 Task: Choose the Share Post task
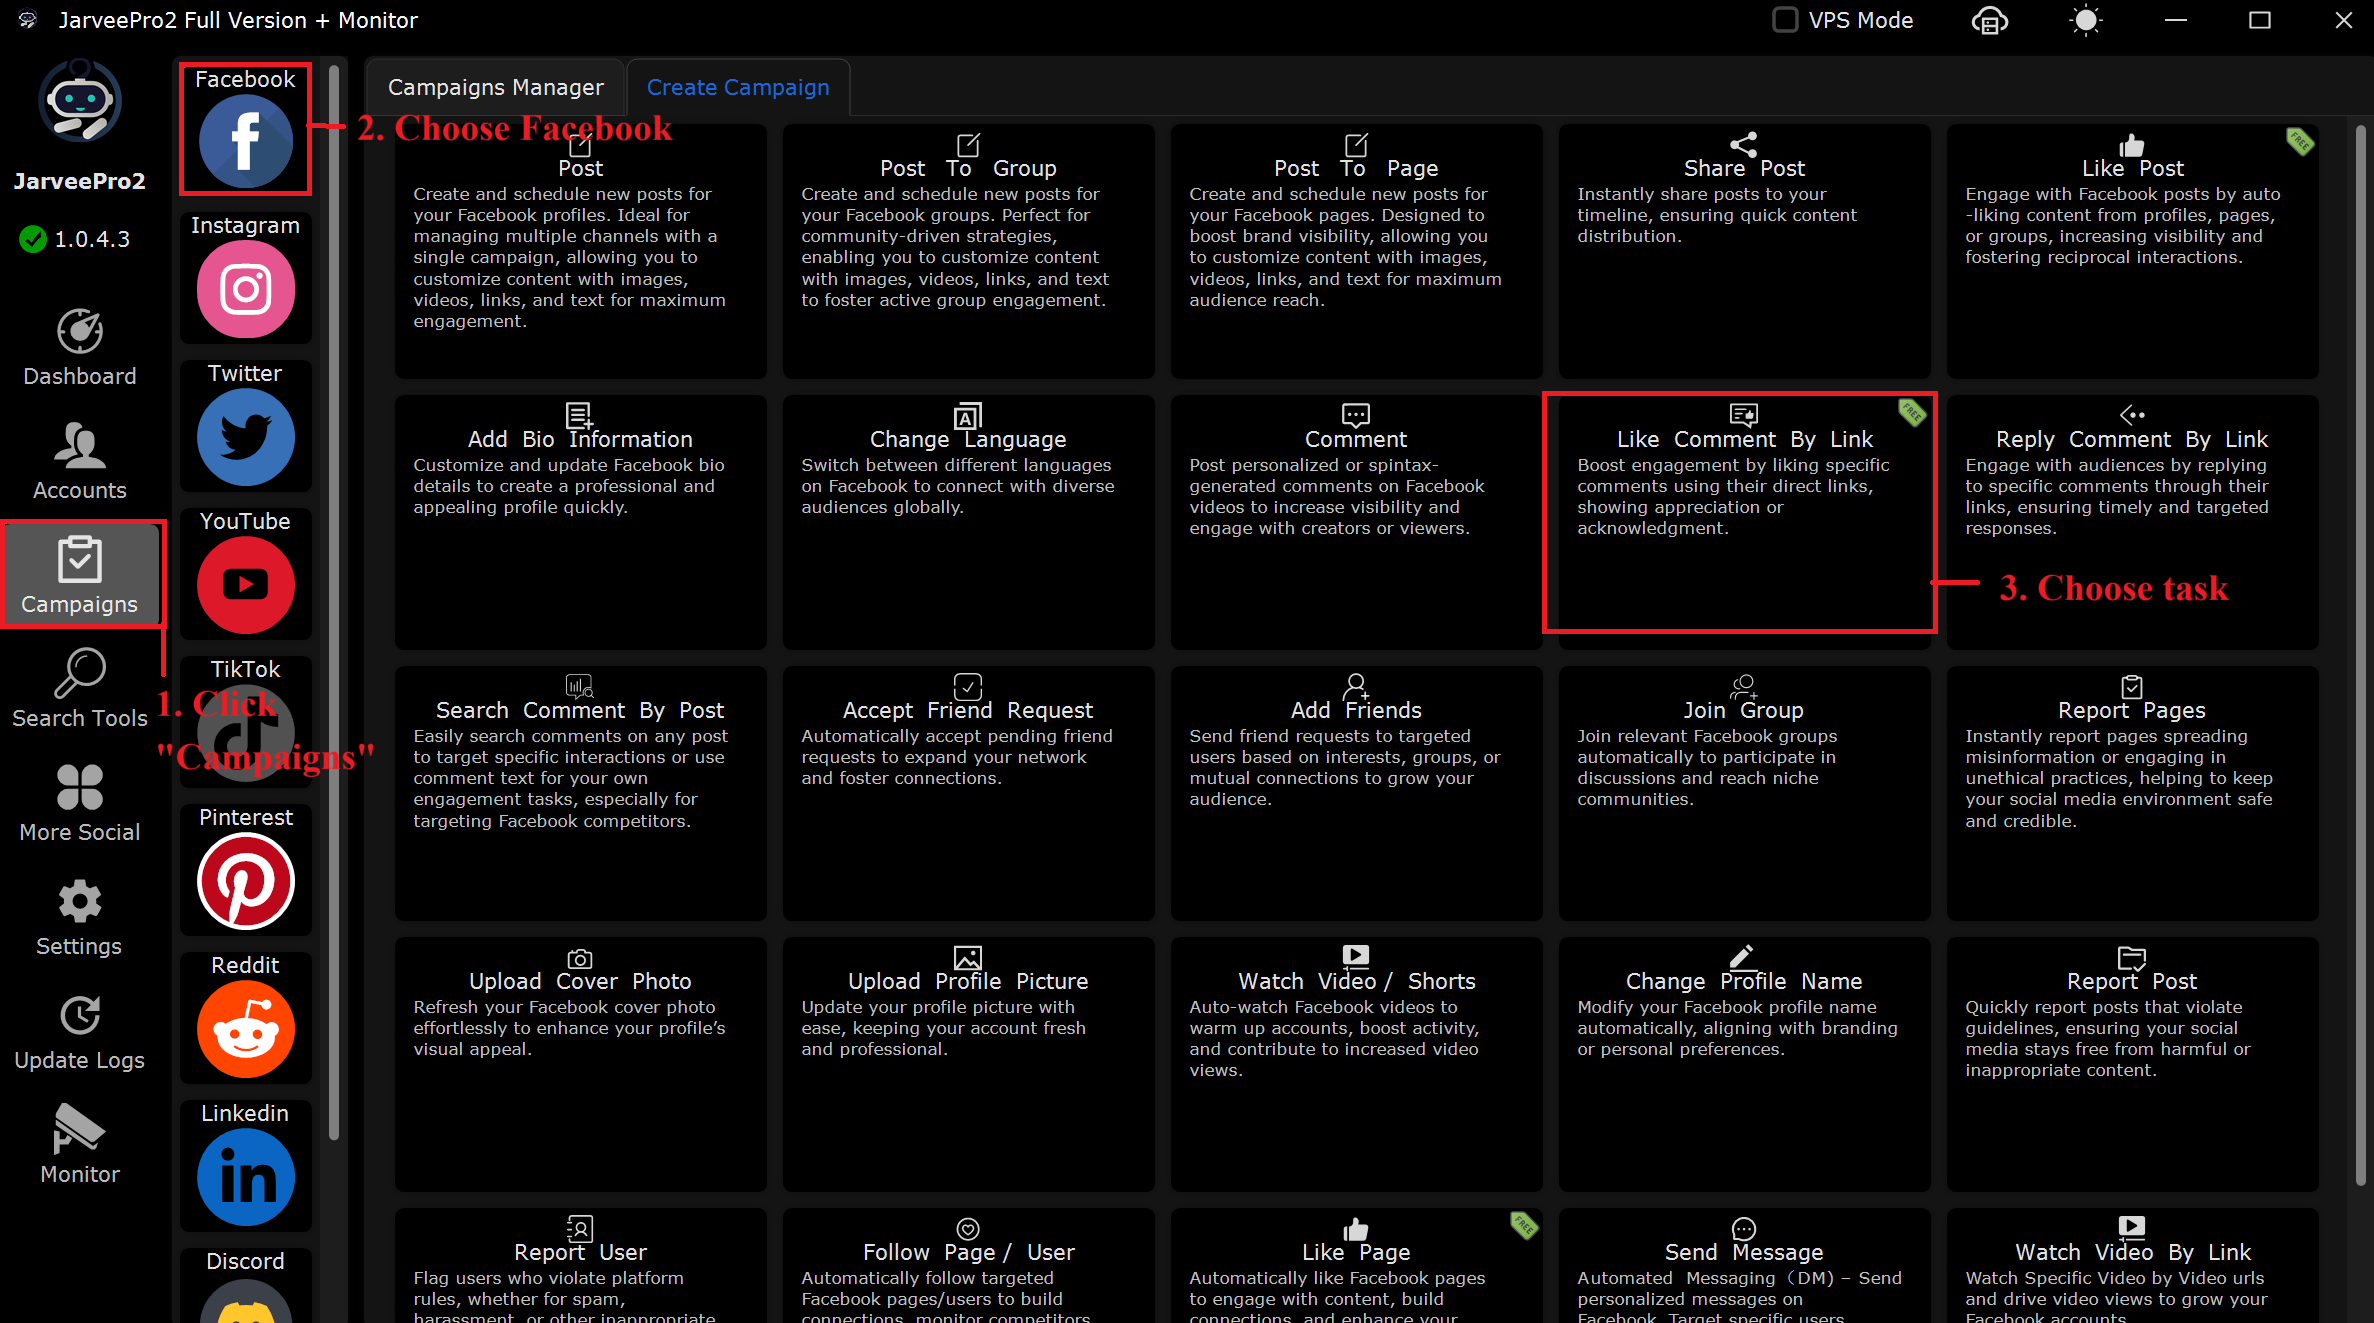(1744, 251)
